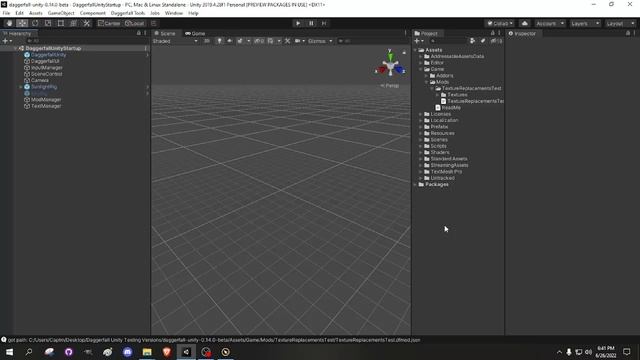Select the Hand tool in the toolbar
This screenshot has height=360, width=640.
click(x=9, y=23)
